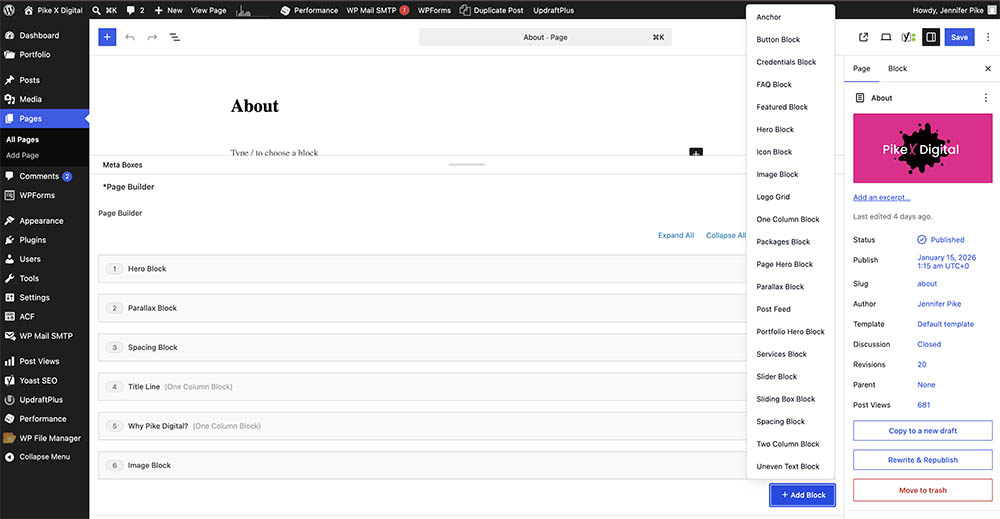Toggle the settings sidebar panel
Screen dimensions: 1000x519
(931, 37)
